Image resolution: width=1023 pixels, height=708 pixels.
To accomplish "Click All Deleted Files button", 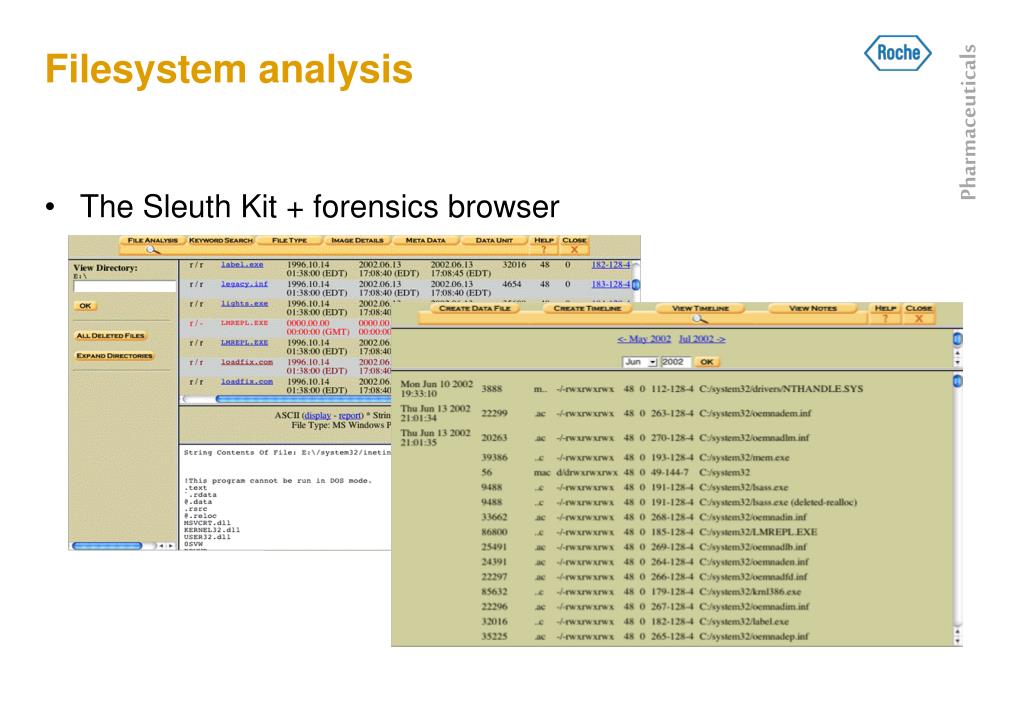I will (x=111, y=335).
